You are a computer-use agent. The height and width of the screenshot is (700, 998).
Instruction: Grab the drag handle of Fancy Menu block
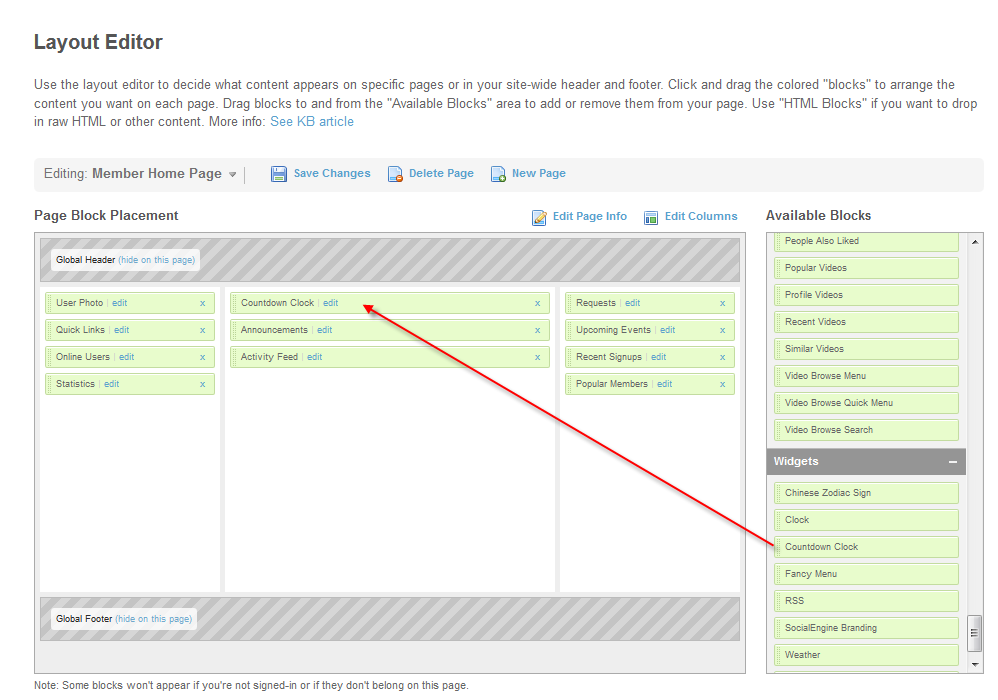click(x=778, y=574)
